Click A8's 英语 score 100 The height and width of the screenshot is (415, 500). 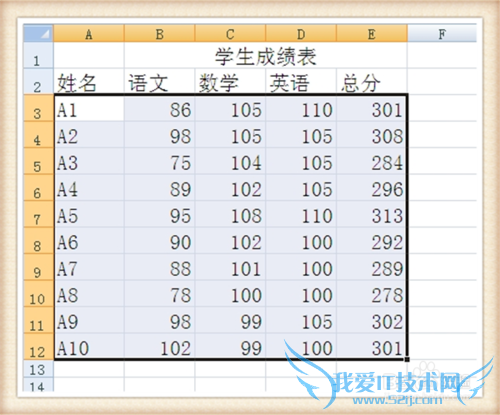tap(301, 293)
